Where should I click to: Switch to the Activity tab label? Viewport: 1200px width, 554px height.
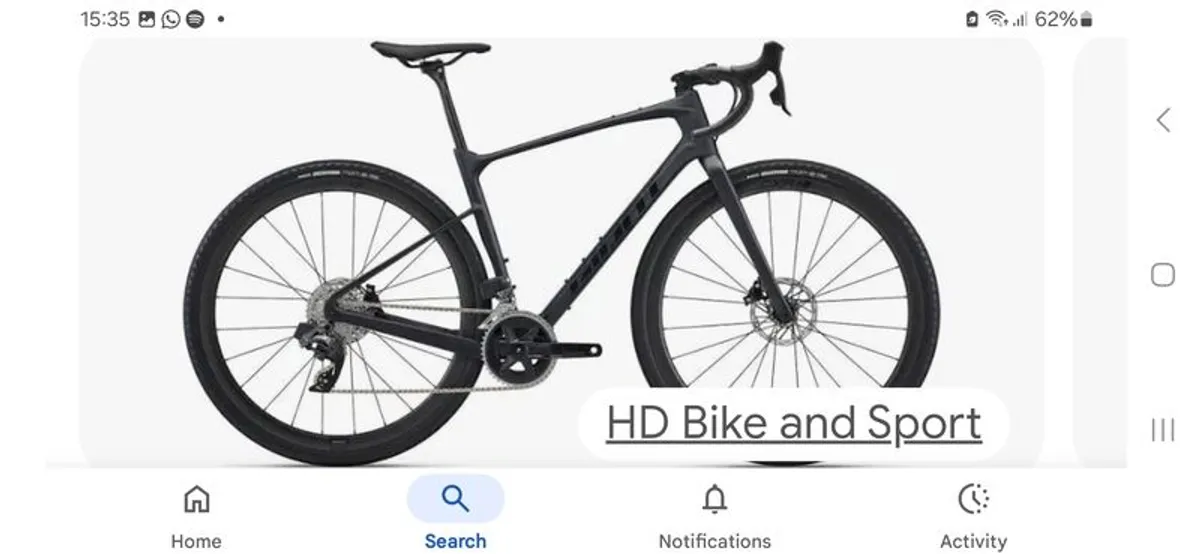pos(973,541)
